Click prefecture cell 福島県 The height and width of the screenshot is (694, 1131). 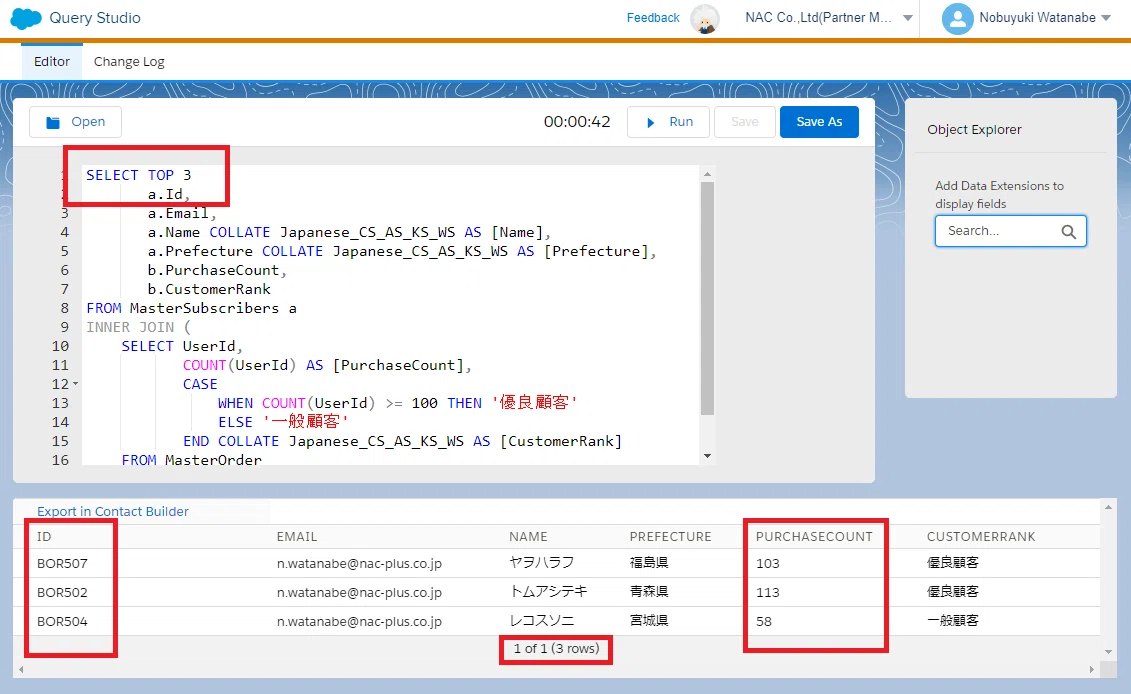pos(648,563)
